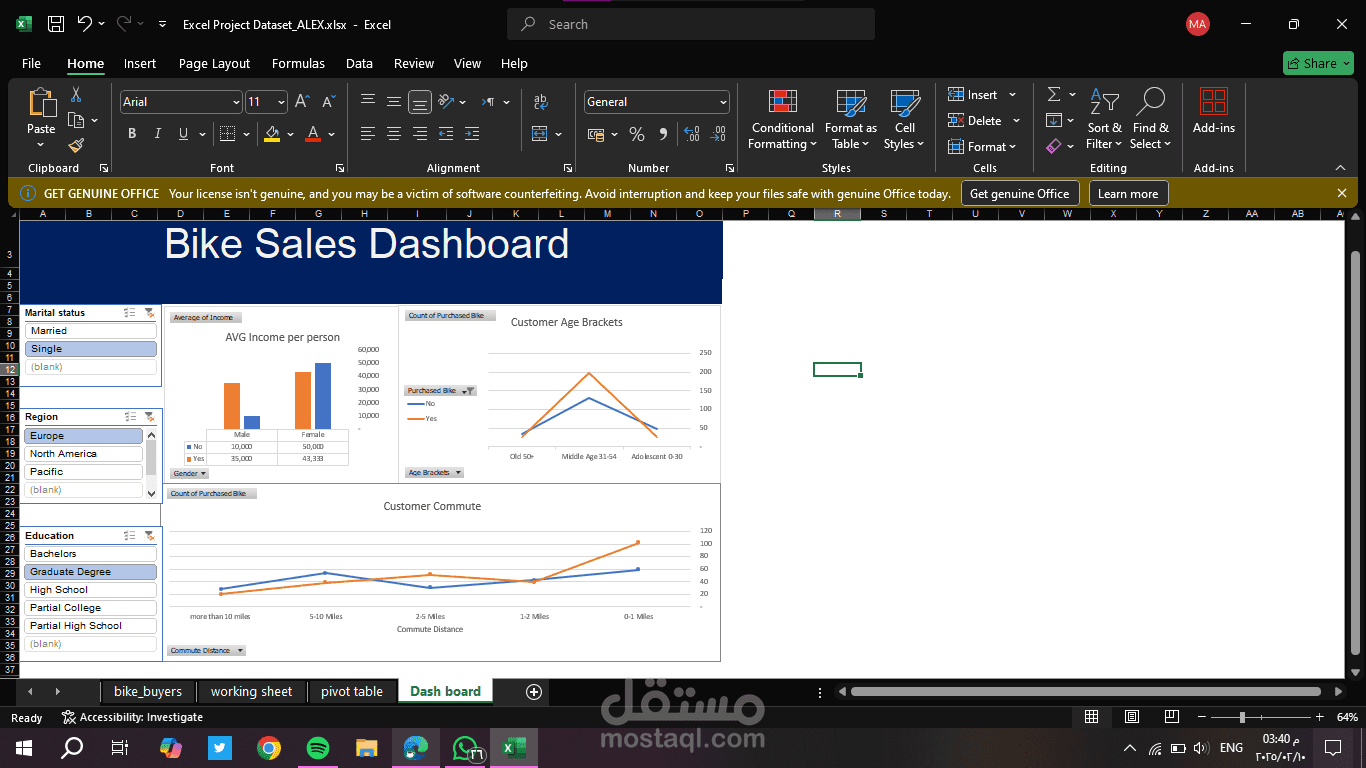Toggle Underline formatting

point(183,134)
